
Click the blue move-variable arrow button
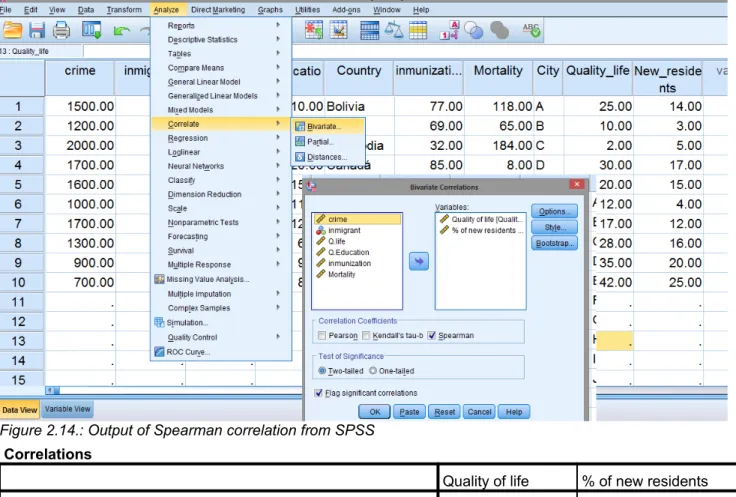[419, 261]
